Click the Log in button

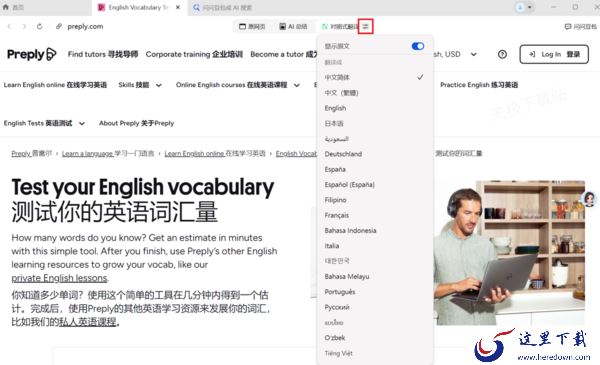point(554,54)
